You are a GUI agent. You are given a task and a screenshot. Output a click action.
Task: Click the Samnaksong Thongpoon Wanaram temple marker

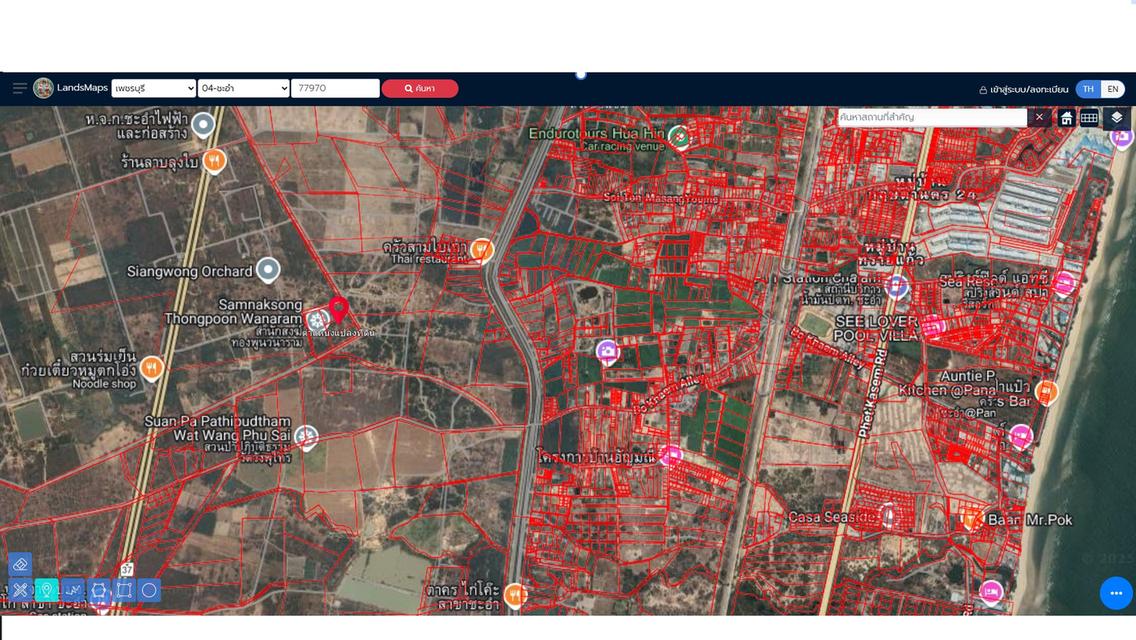(317, 320)
